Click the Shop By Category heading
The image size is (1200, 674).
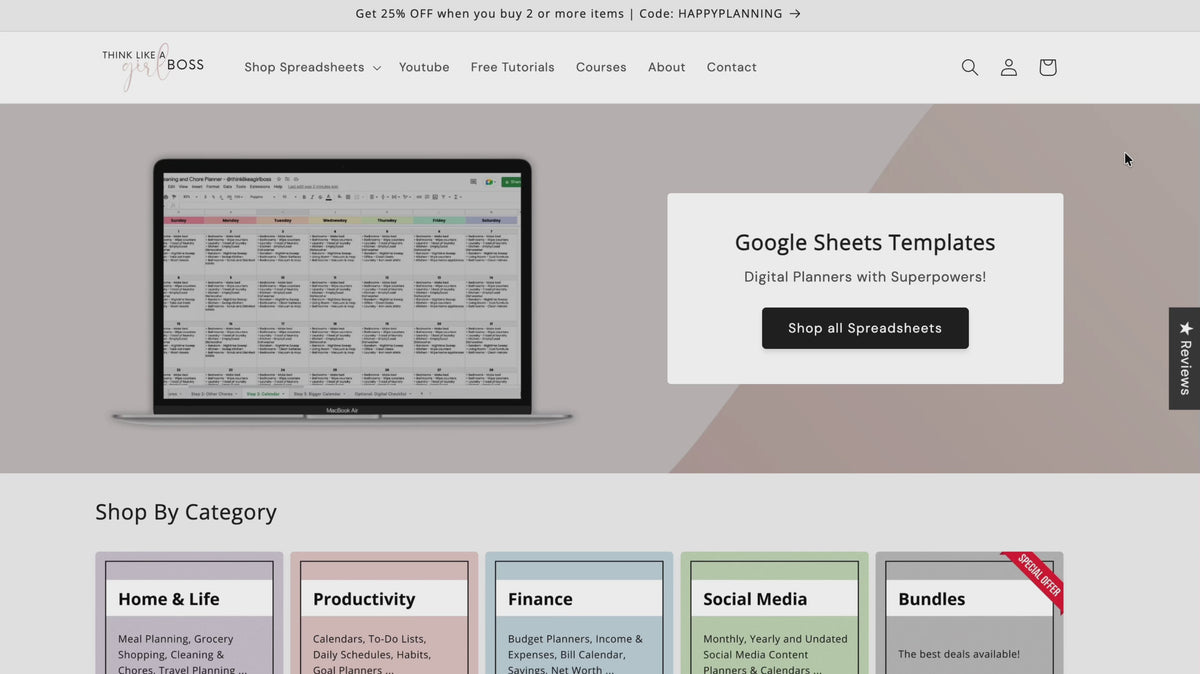click(x=186, y=512)
